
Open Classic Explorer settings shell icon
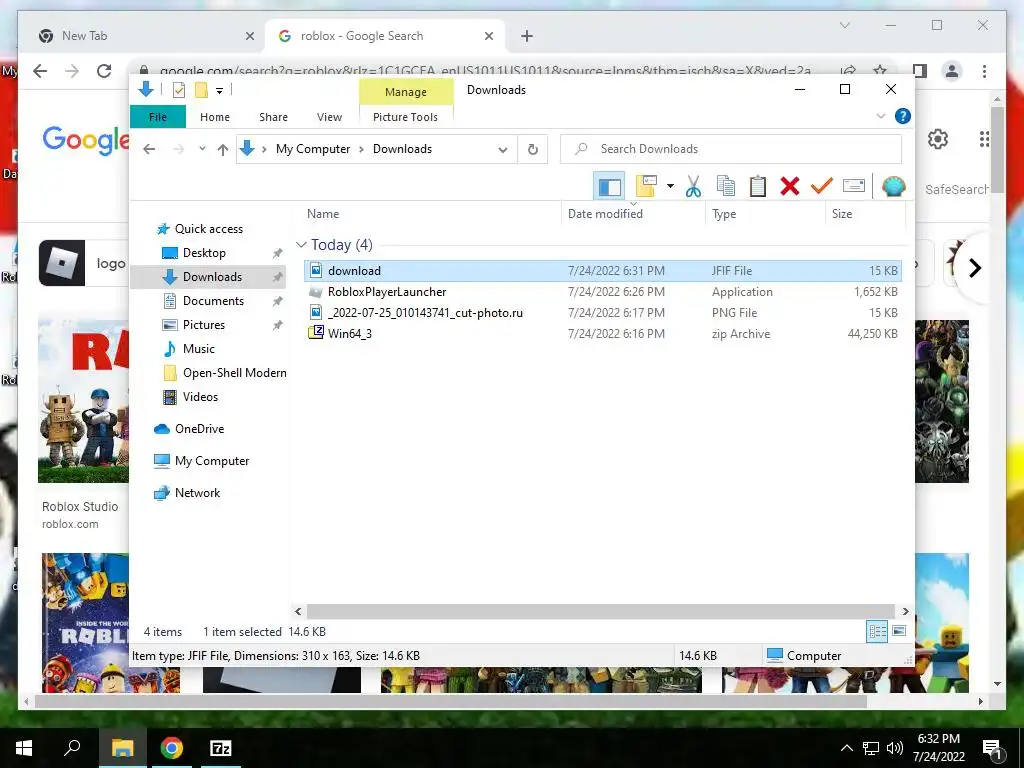[893, 186]
